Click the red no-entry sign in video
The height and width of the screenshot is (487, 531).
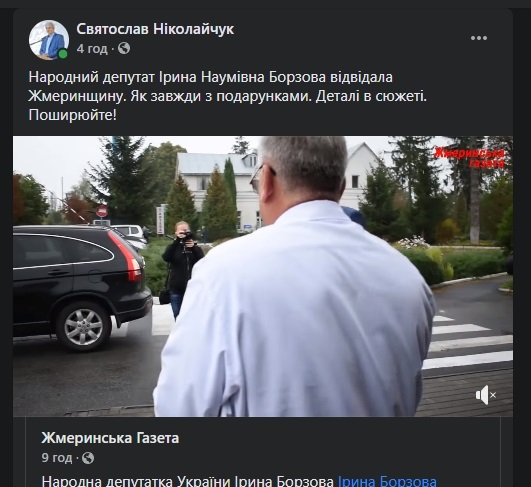coord(102,212)
